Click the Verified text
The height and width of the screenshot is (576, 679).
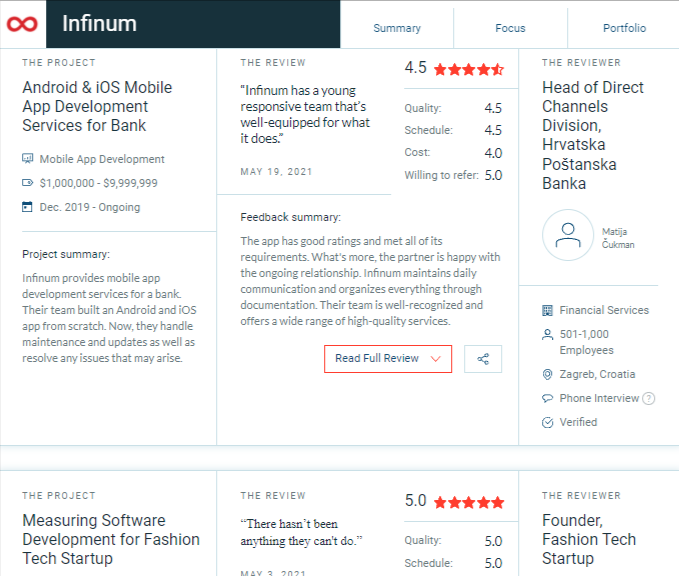click(578, 422)
